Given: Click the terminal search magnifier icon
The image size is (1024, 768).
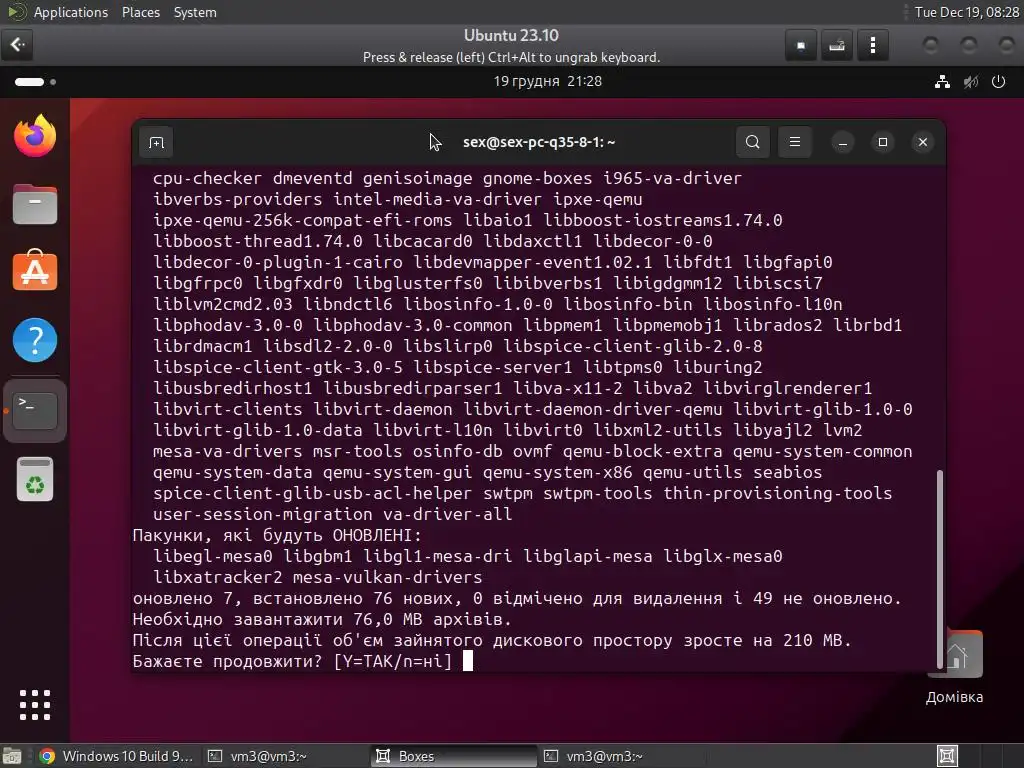Looking at the screenshot, I should 752,142.
